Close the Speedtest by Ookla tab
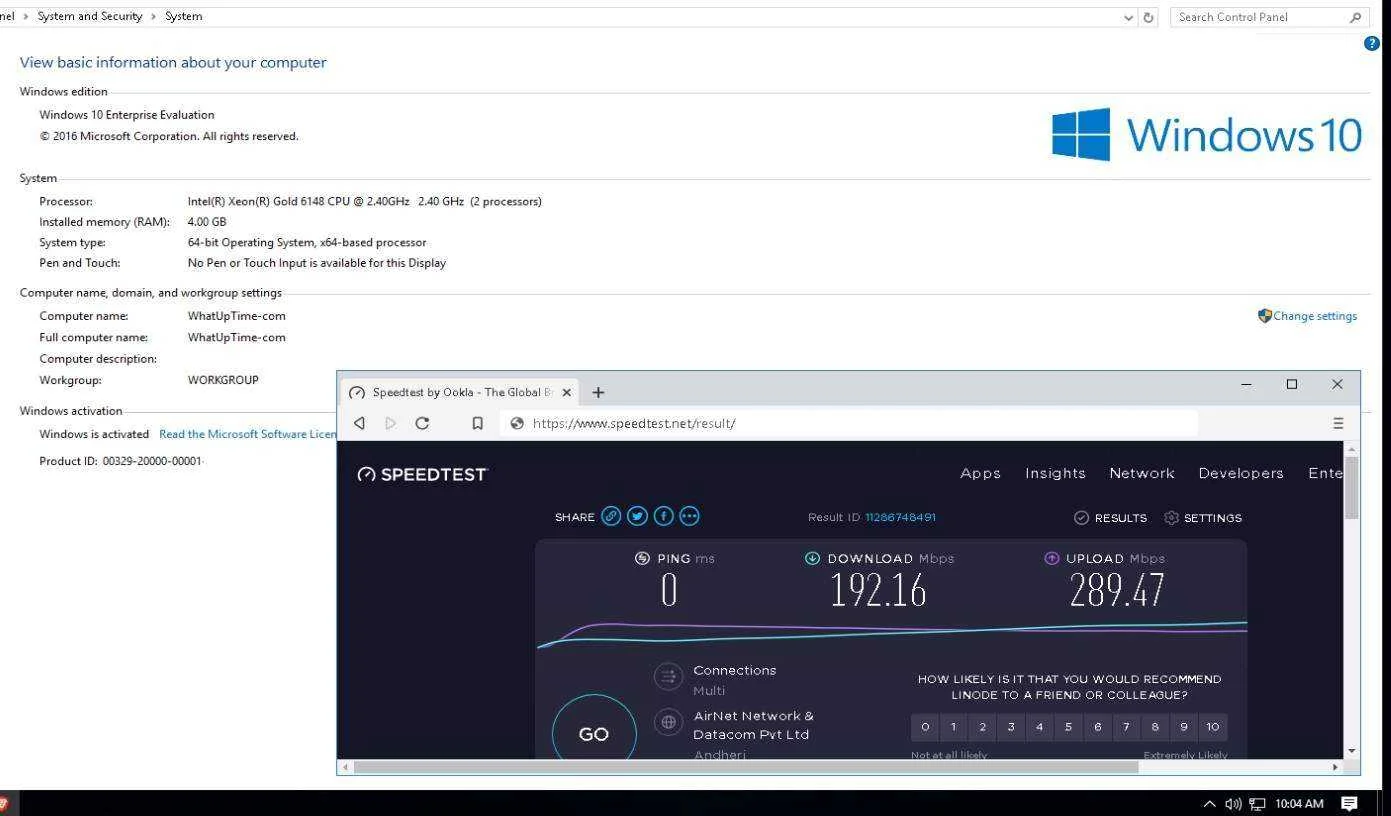This screenshot has height=816, width=1391. [x=567, y=392]
